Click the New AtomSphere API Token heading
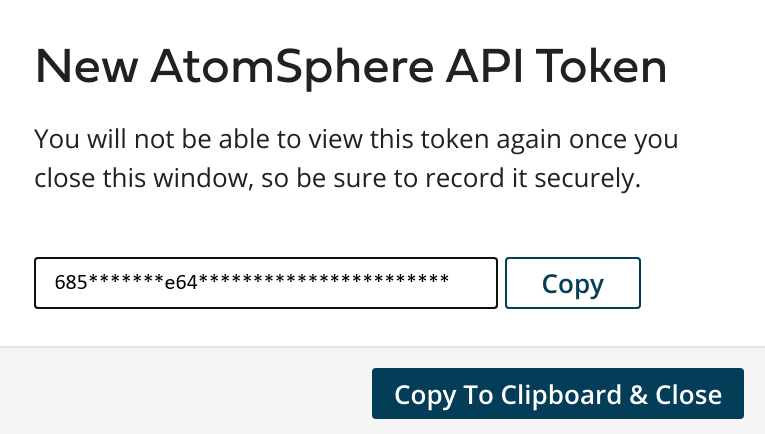The width and height of the screenshot is (765, 434). (x=351, y=67)
